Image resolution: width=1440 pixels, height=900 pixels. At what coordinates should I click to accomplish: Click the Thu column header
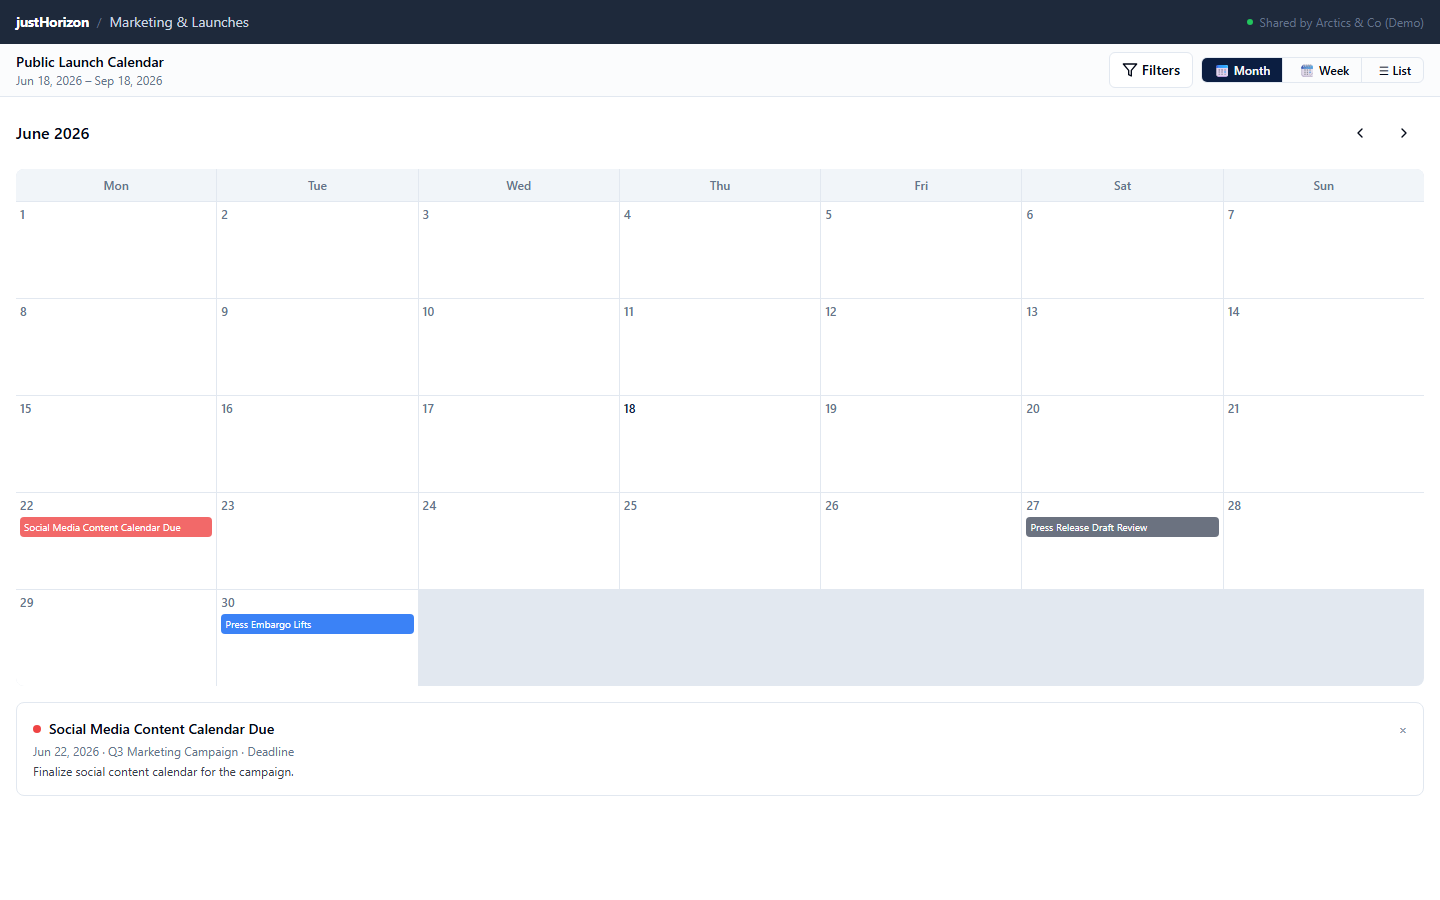pyautogui.click(x=720, y=186)
